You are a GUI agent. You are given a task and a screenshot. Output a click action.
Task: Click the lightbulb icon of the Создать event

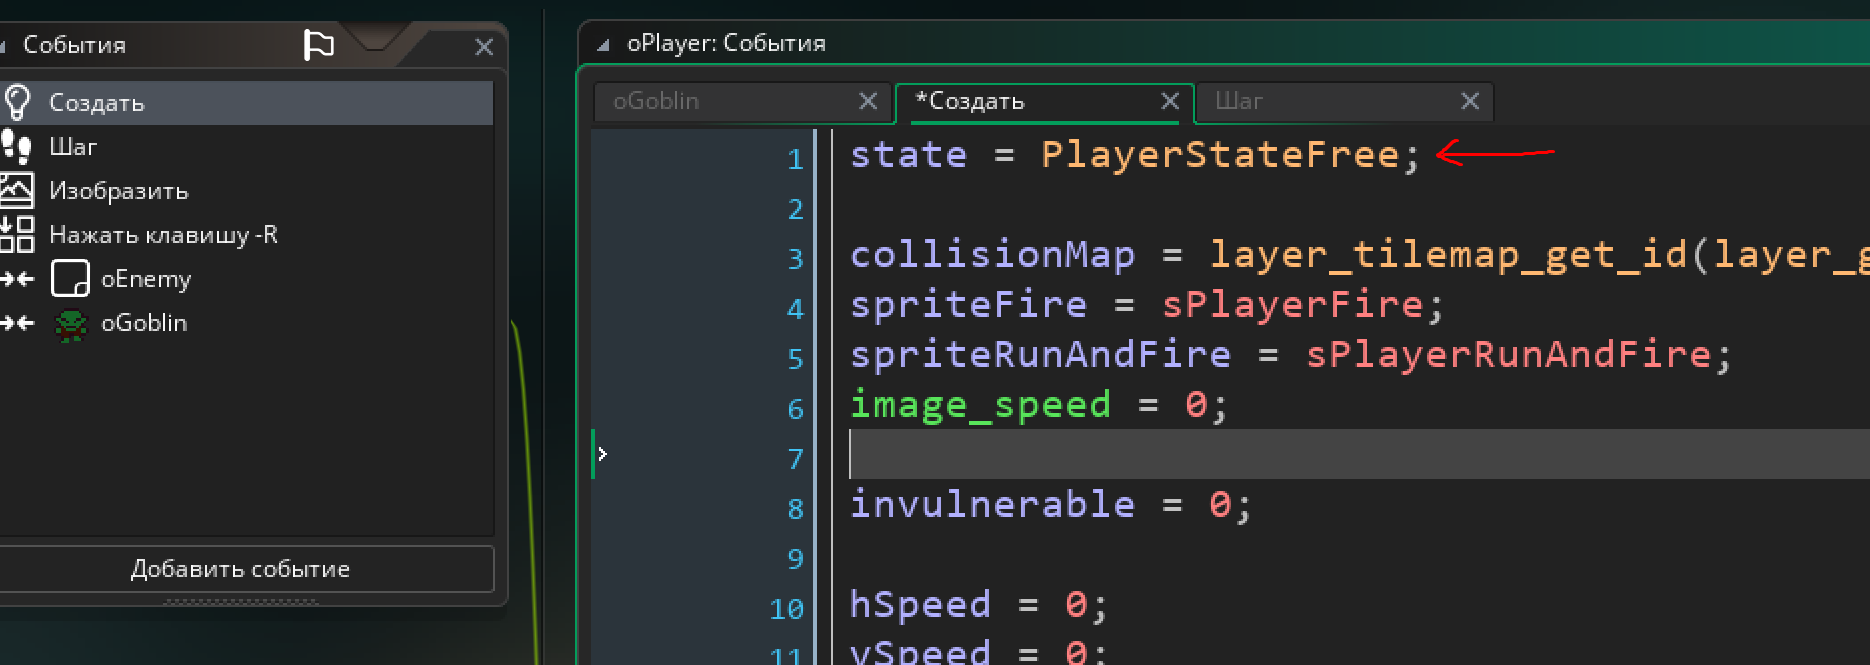17,102
